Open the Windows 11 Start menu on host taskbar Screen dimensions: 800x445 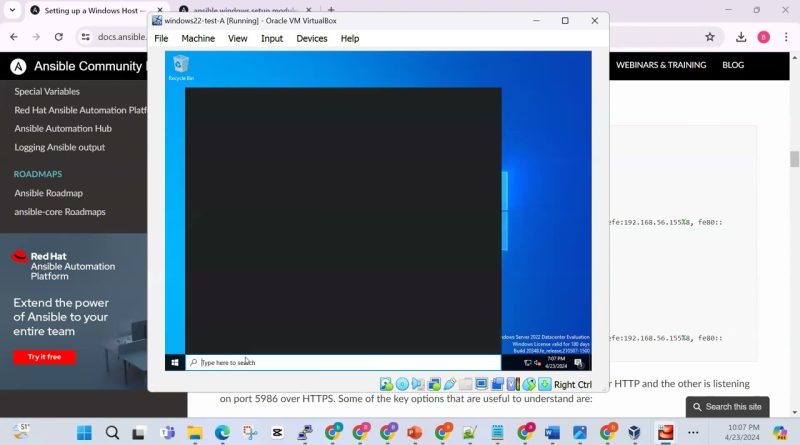84,433
